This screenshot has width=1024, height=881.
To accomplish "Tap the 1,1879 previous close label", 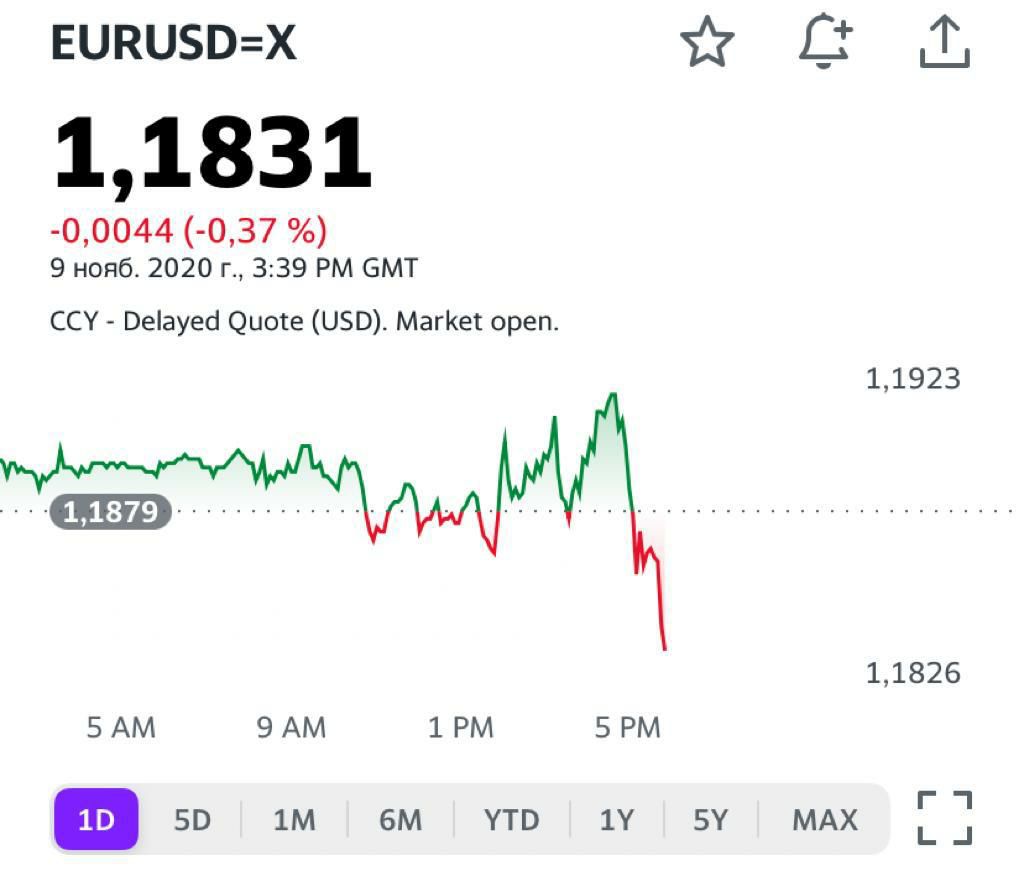I will [x=110, y=512].
